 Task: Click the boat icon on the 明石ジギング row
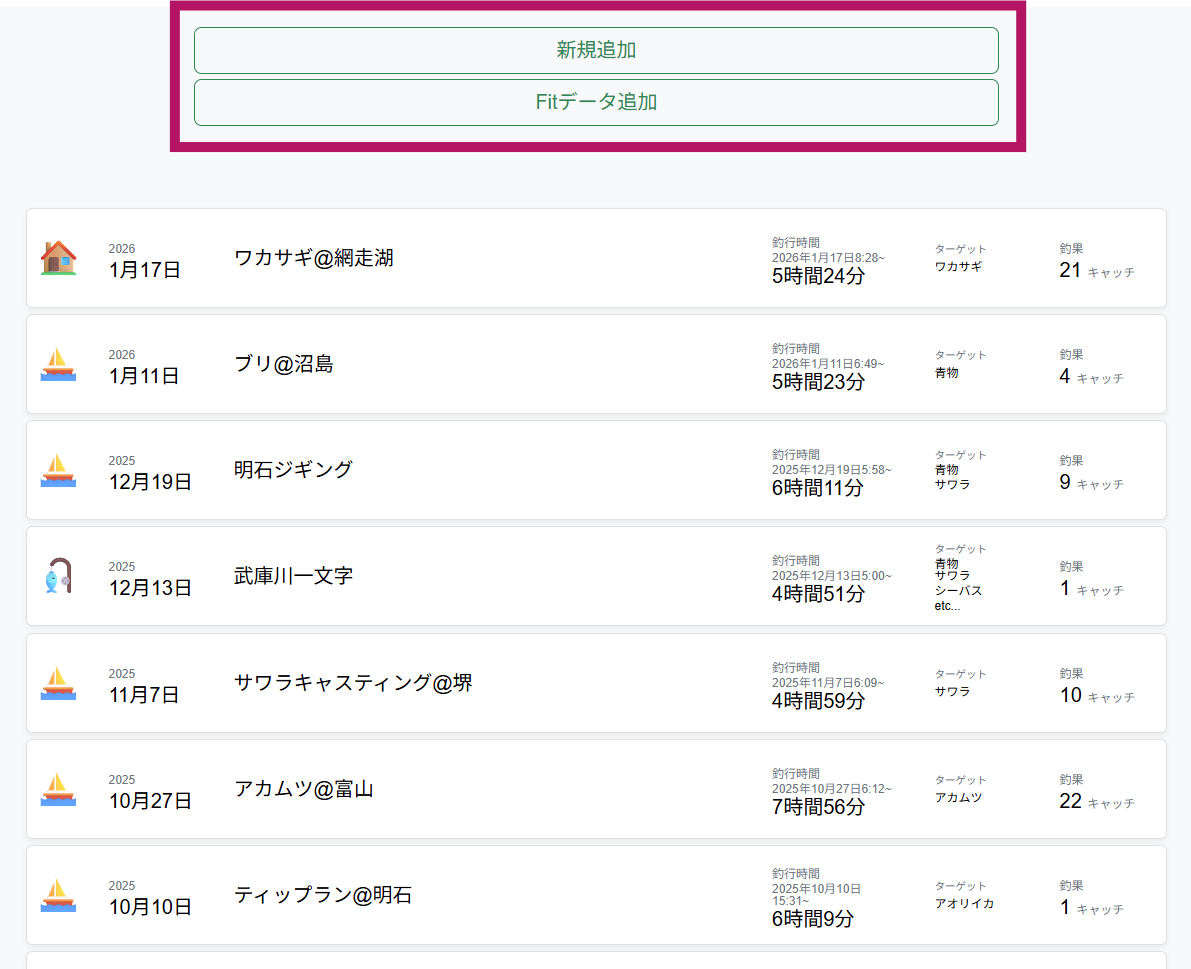tap(58, 471)
